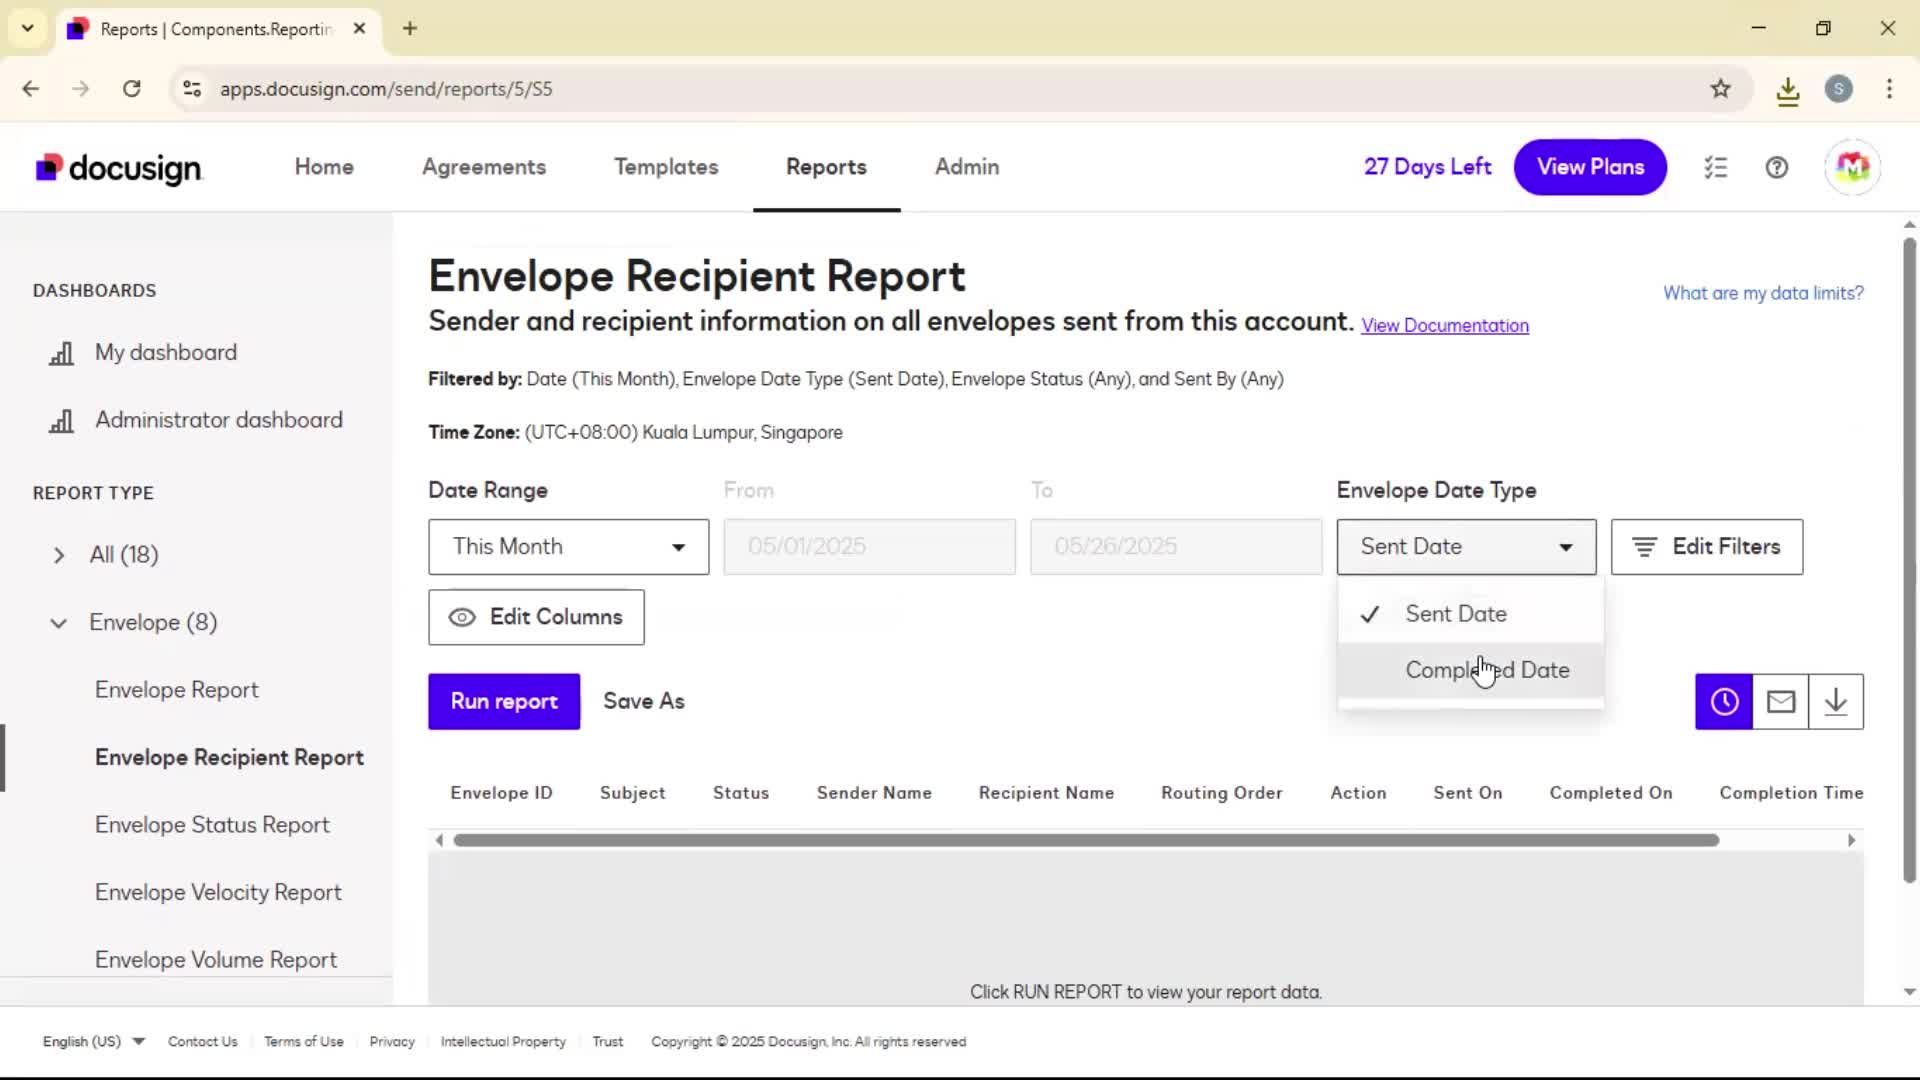
Task: Click My dashboard chart icon
Action: point(62,353)
